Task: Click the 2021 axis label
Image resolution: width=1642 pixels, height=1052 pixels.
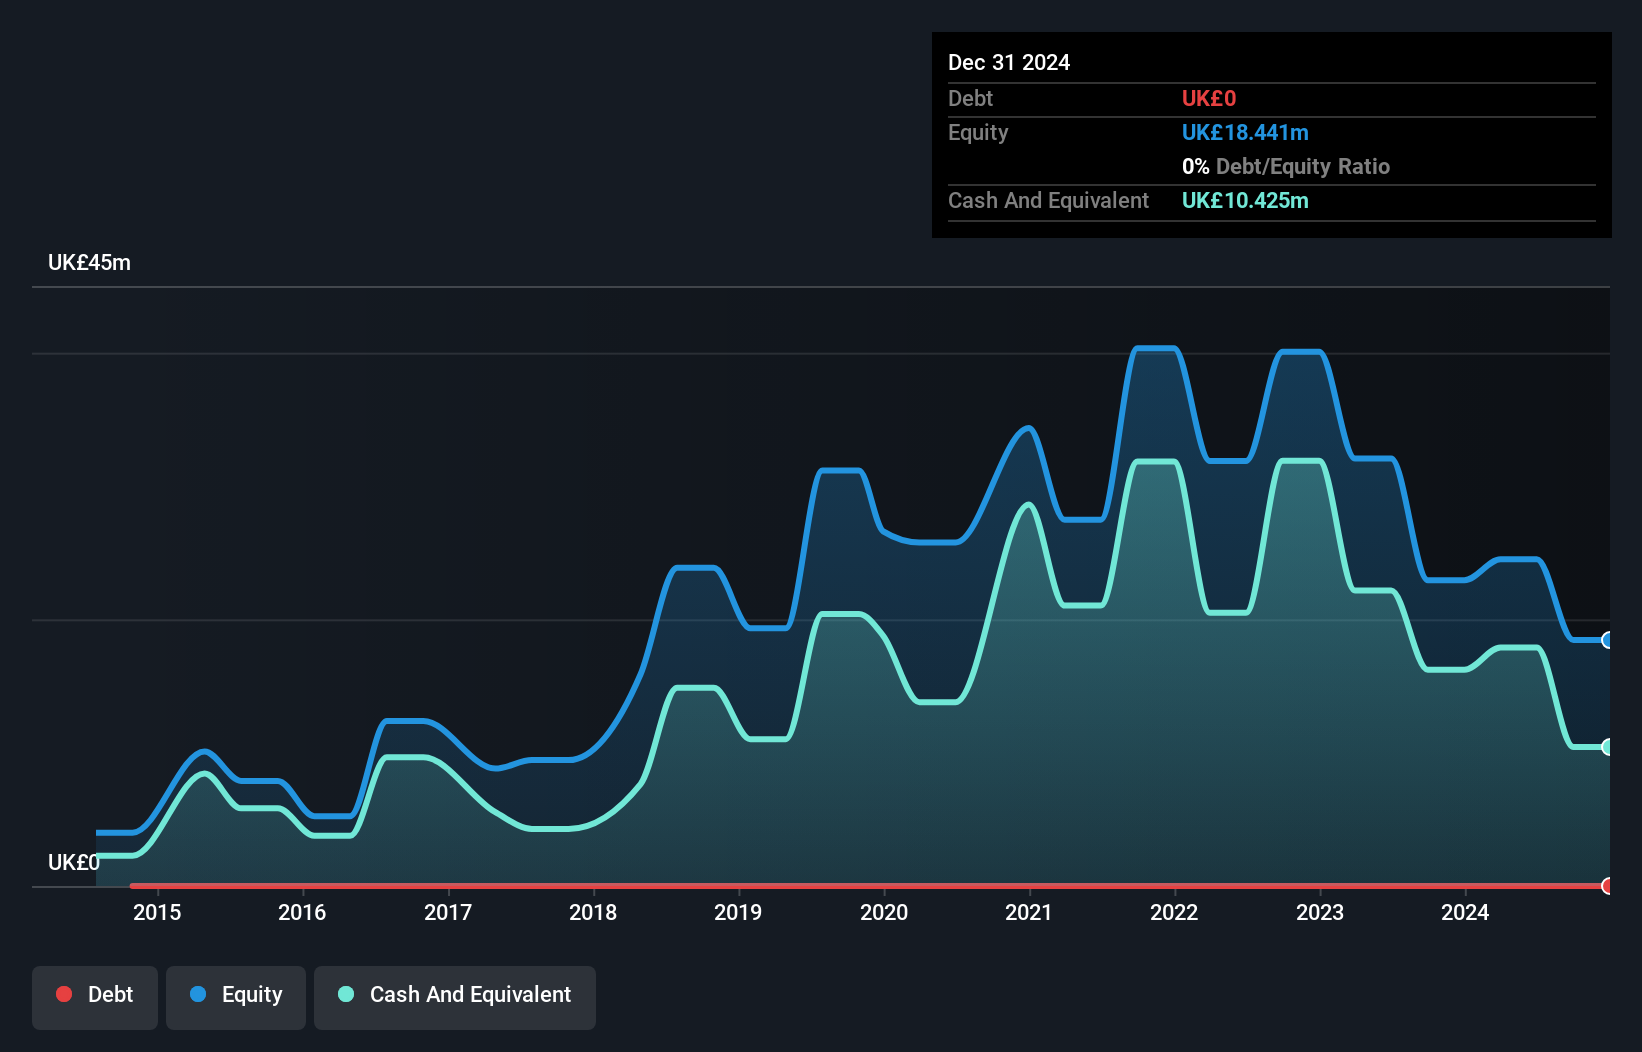Action: pos(1029,912)
